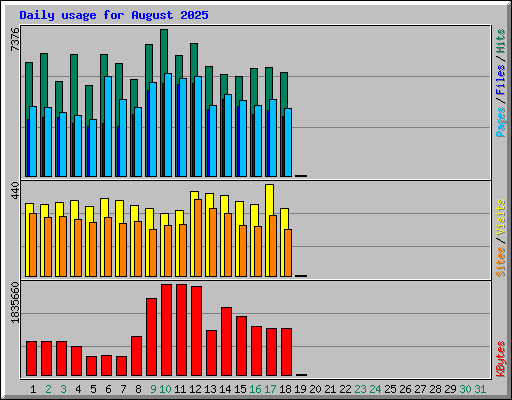
Task: Click the "Daily usage for August 2025" title
Action: pos(114,15)
